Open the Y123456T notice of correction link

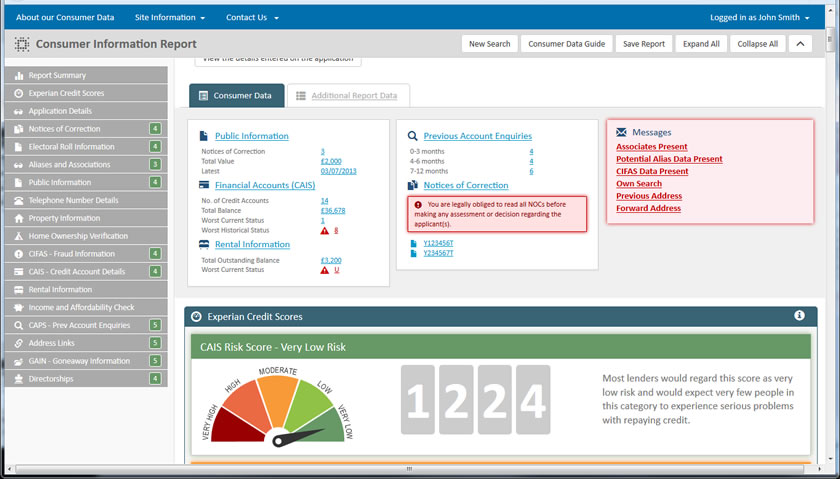pos(438,243)
